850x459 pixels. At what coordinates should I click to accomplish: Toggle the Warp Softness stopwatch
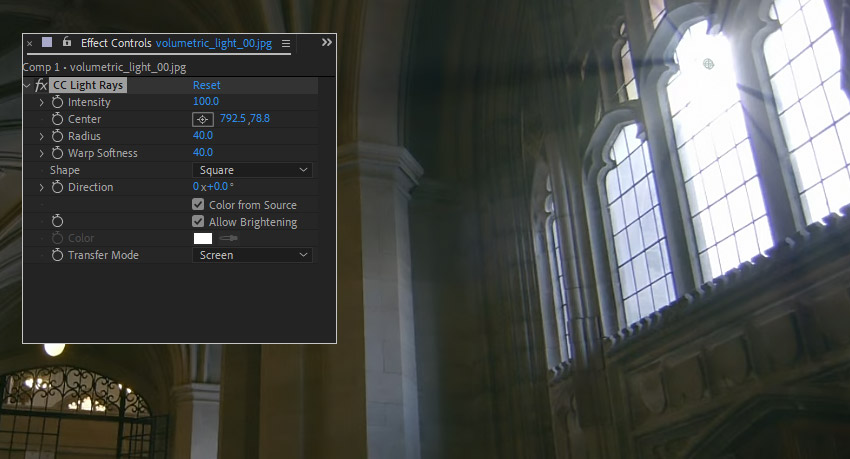(x=57, y=153)
